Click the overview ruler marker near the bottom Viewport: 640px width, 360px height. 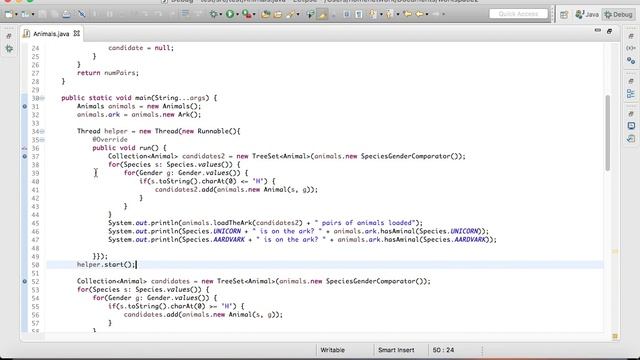click(615, 336)
